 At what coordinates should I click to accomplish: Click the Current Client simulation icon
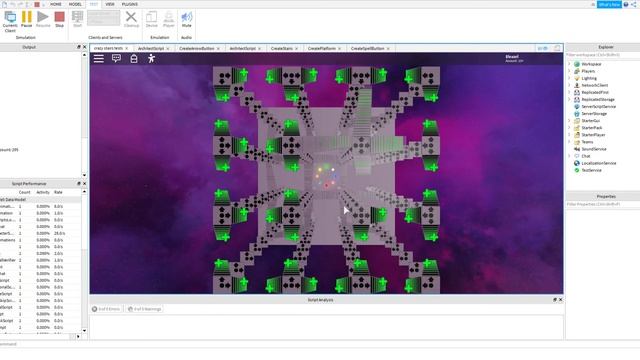click(10, 17)
